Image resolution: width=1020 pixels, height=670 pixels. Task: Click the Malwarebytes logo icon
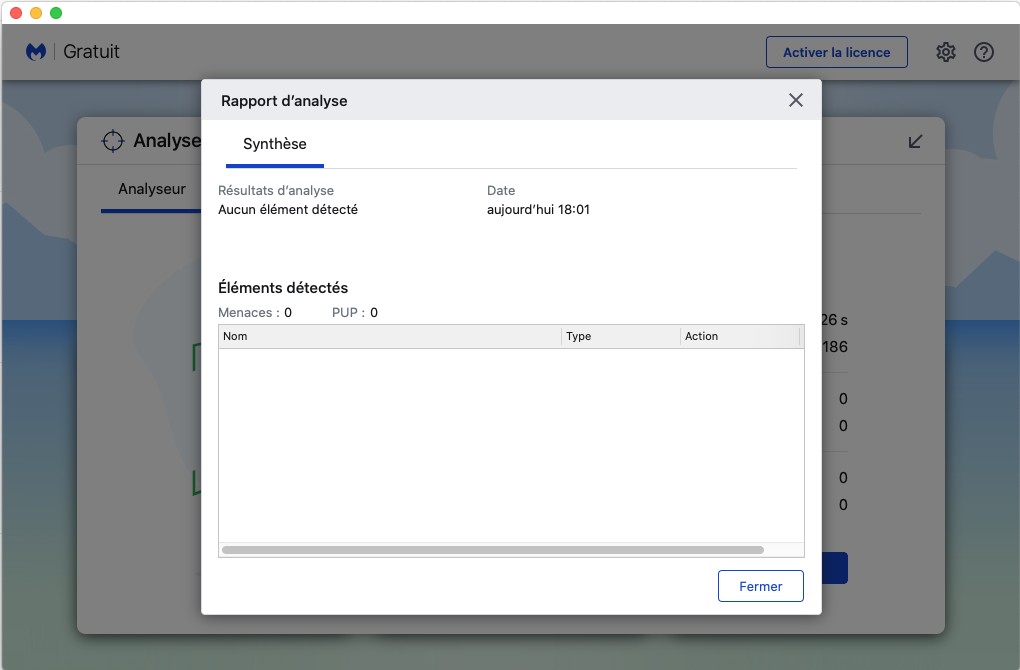click(37, 52)
